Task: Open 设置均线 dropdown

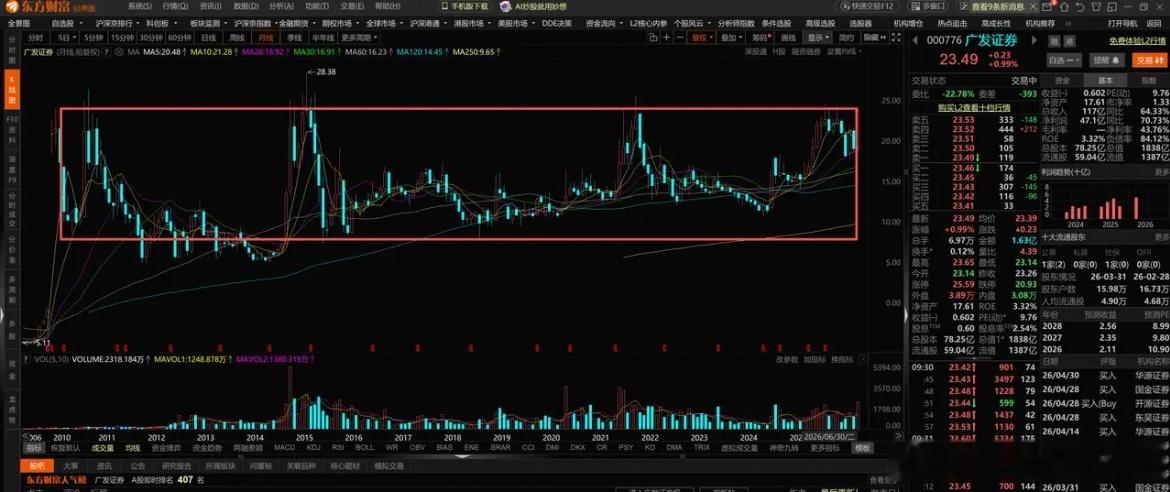Action: point(844,52)
